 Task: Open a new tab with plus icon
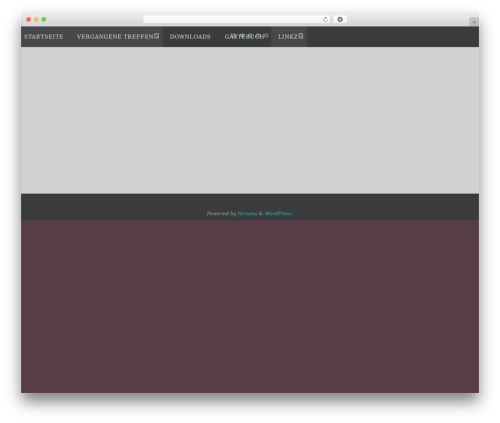[474, 22]
